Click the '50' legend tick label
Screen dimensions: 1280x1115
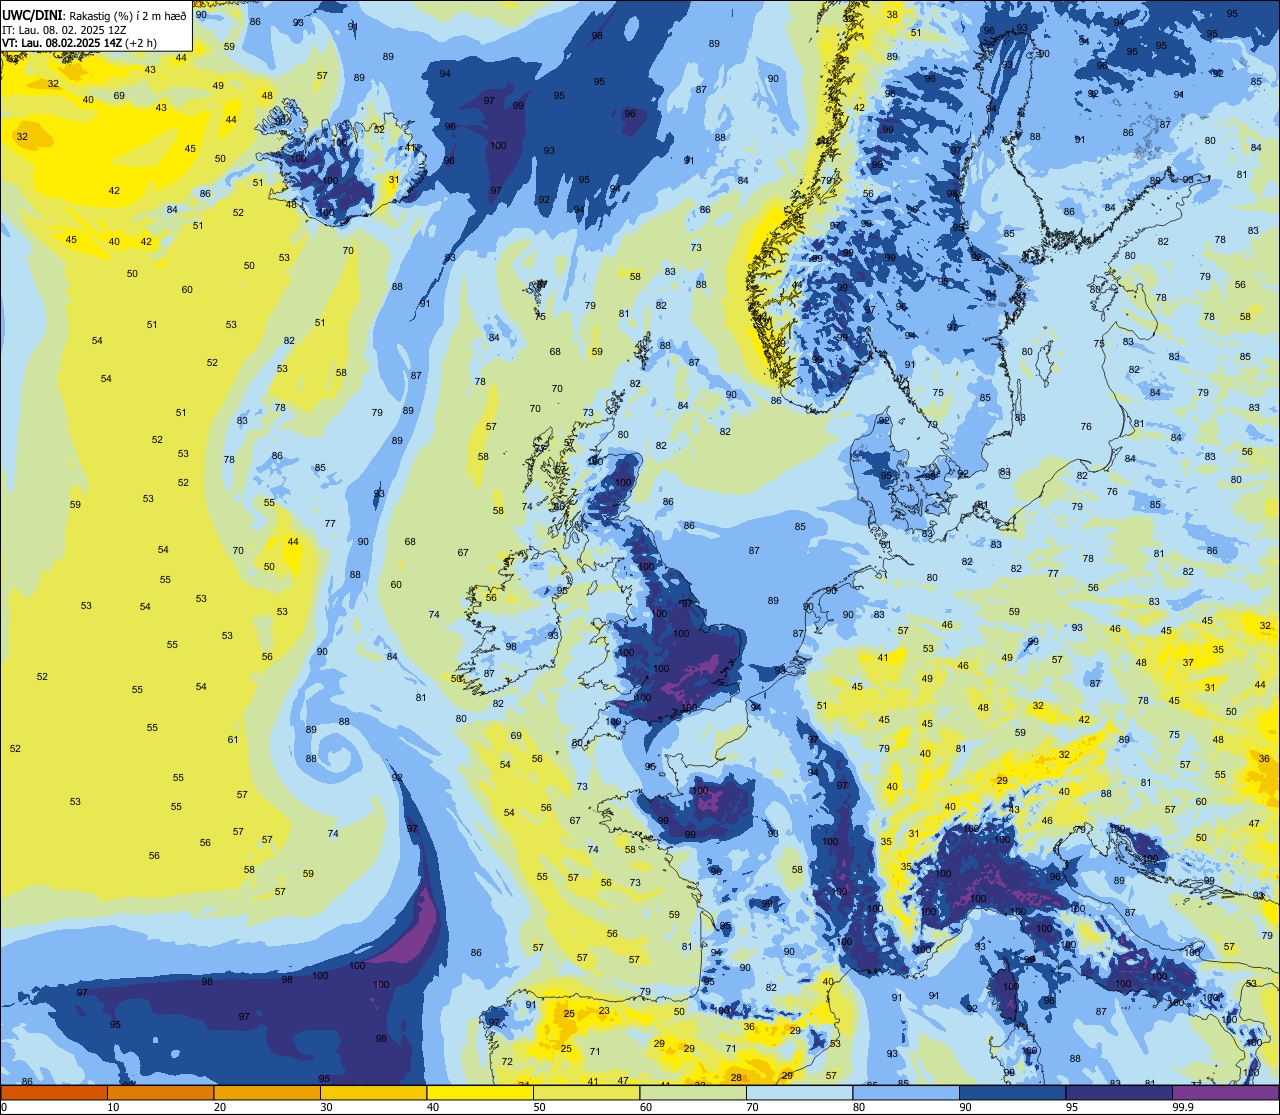tap(540, 1107)
